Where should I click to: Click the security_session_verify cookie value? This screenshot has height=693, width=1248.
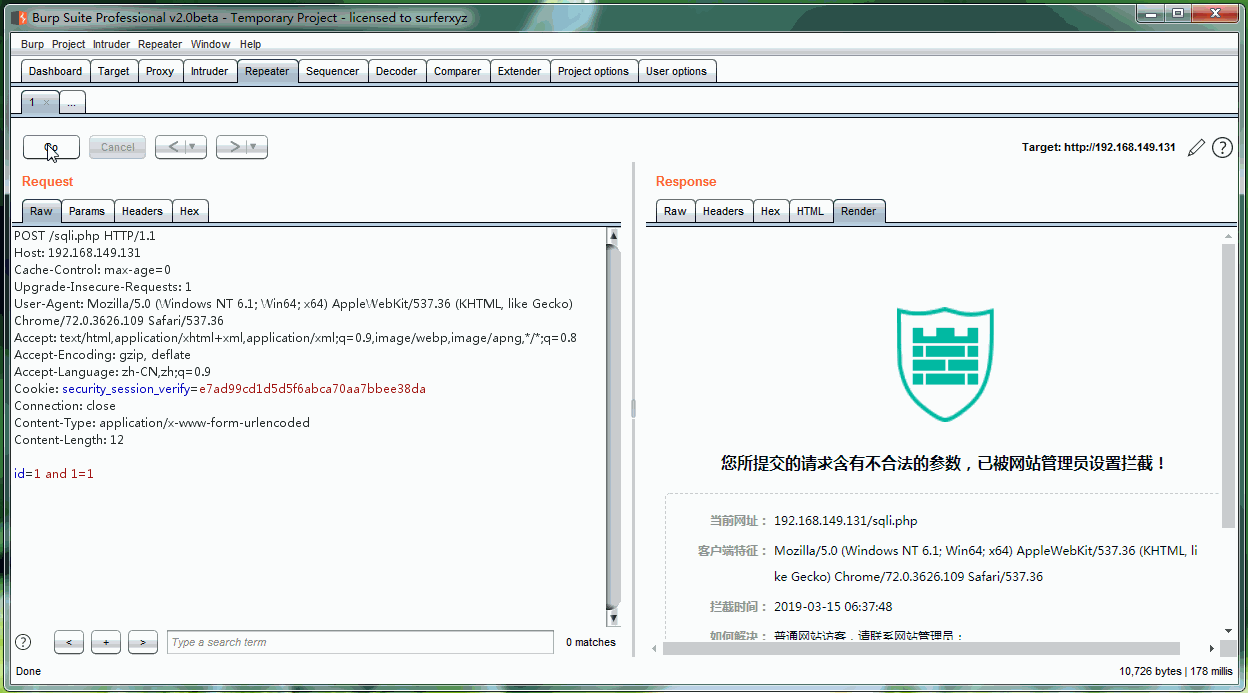point(312,389)
